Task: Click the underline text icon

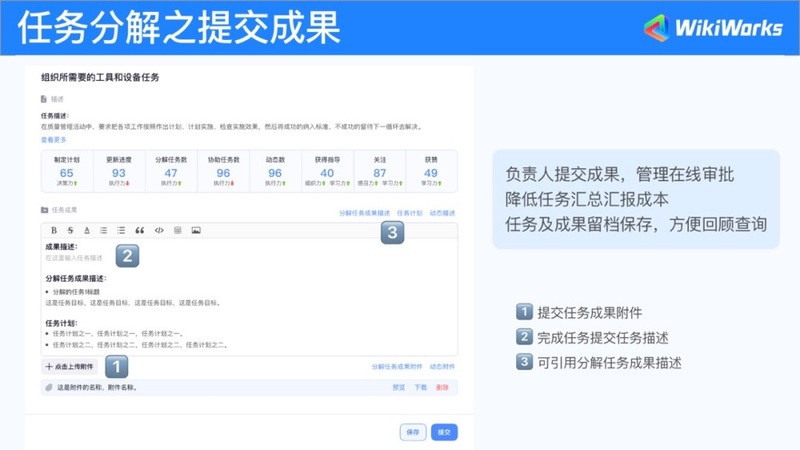Action: coord(86,230)
